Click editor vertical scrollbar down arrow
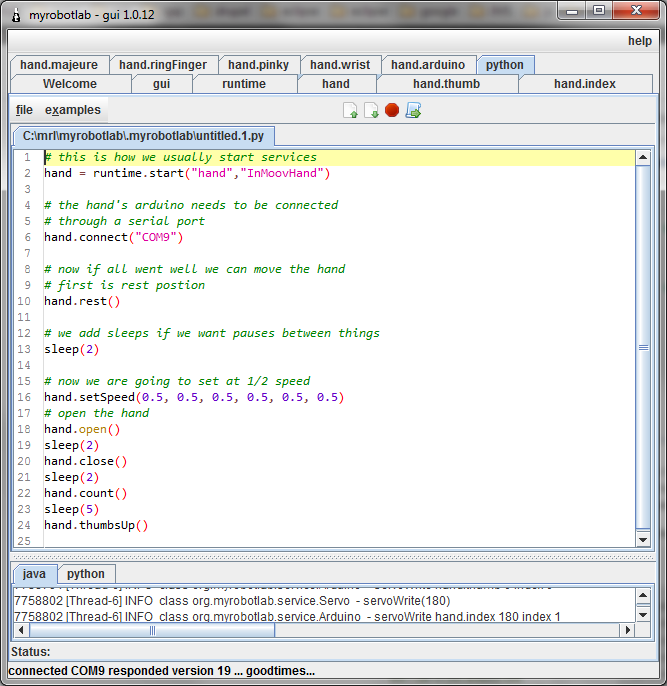This screenshot has height=686, width=667. pyautogui.click(x=643, y=540)
